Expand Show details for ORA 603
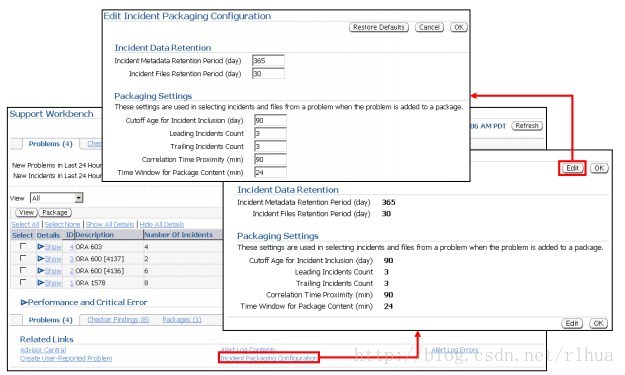Image resolution: width=625 pixels, height=375 pixels. [x=49, y=247]
